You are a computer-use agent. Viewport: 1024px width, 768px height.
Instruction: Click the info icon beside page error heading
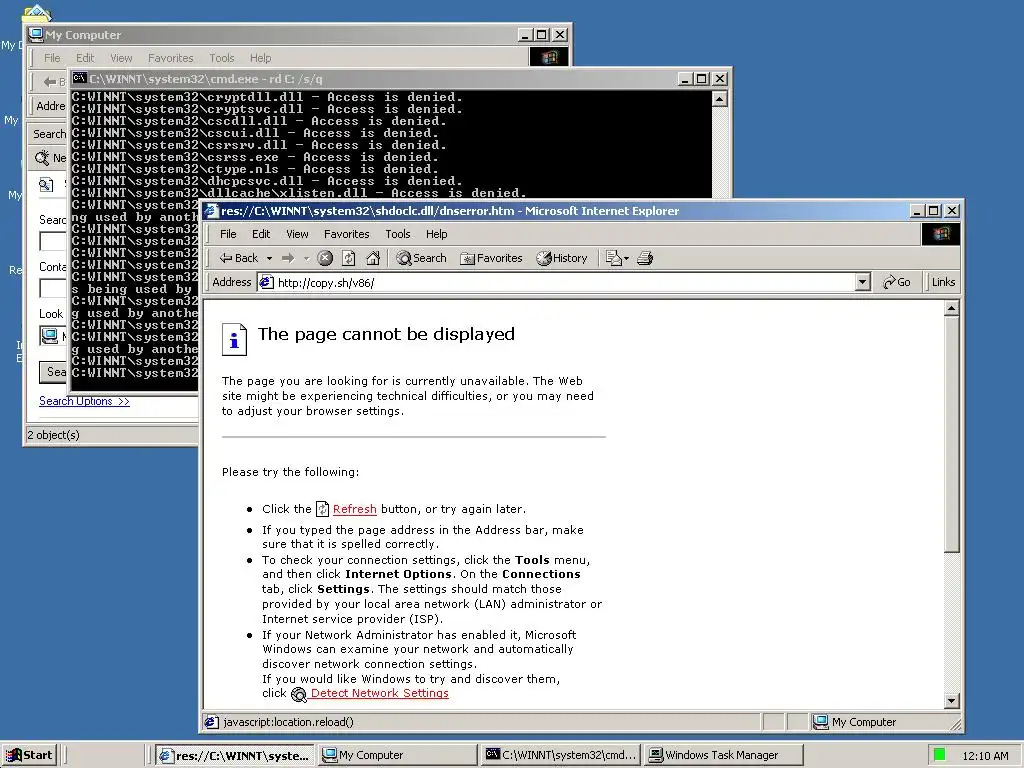click(234, 340)
